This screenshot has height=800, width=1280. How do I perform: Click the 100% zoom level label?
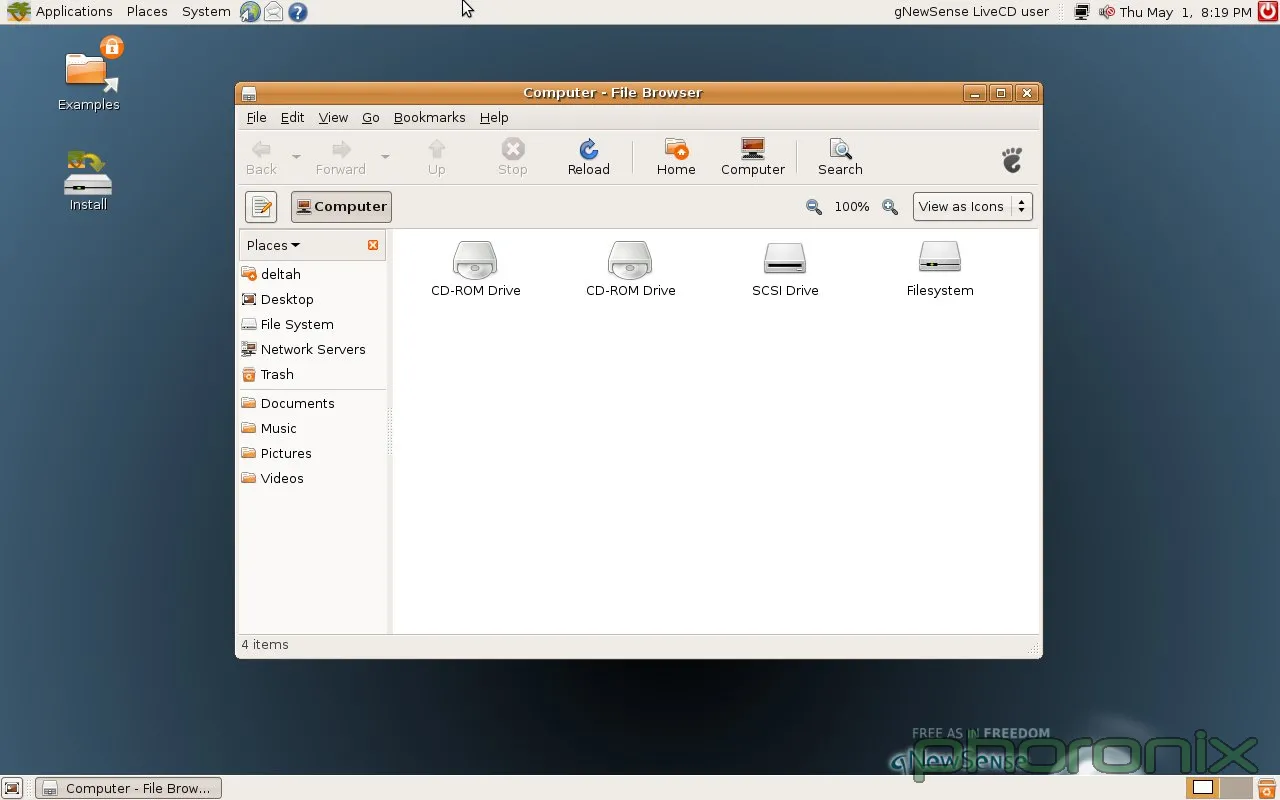coord(852,207)
